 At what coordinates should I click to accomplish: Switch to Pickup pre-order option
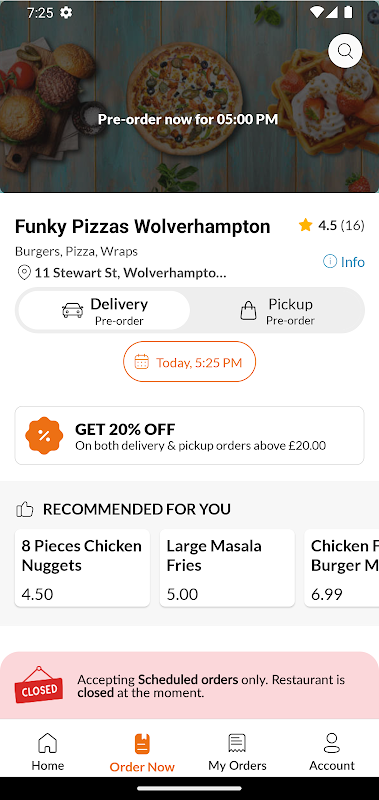tap(277, 310)
